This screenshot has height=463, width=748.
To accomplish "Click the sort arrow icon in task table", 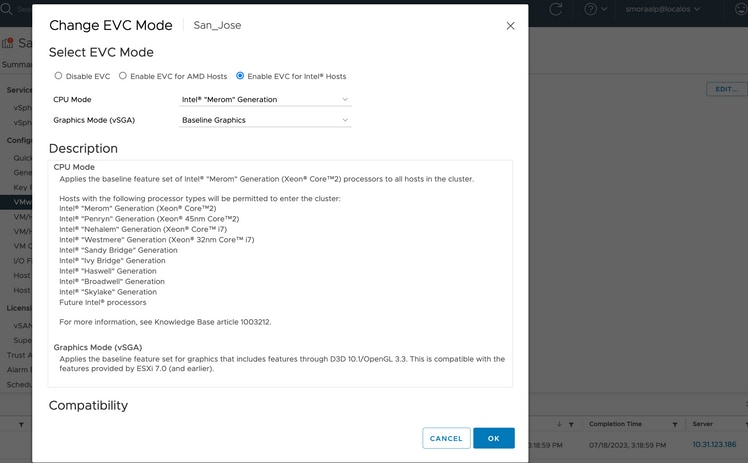I will pyautogui.click(x=559, y=424).
